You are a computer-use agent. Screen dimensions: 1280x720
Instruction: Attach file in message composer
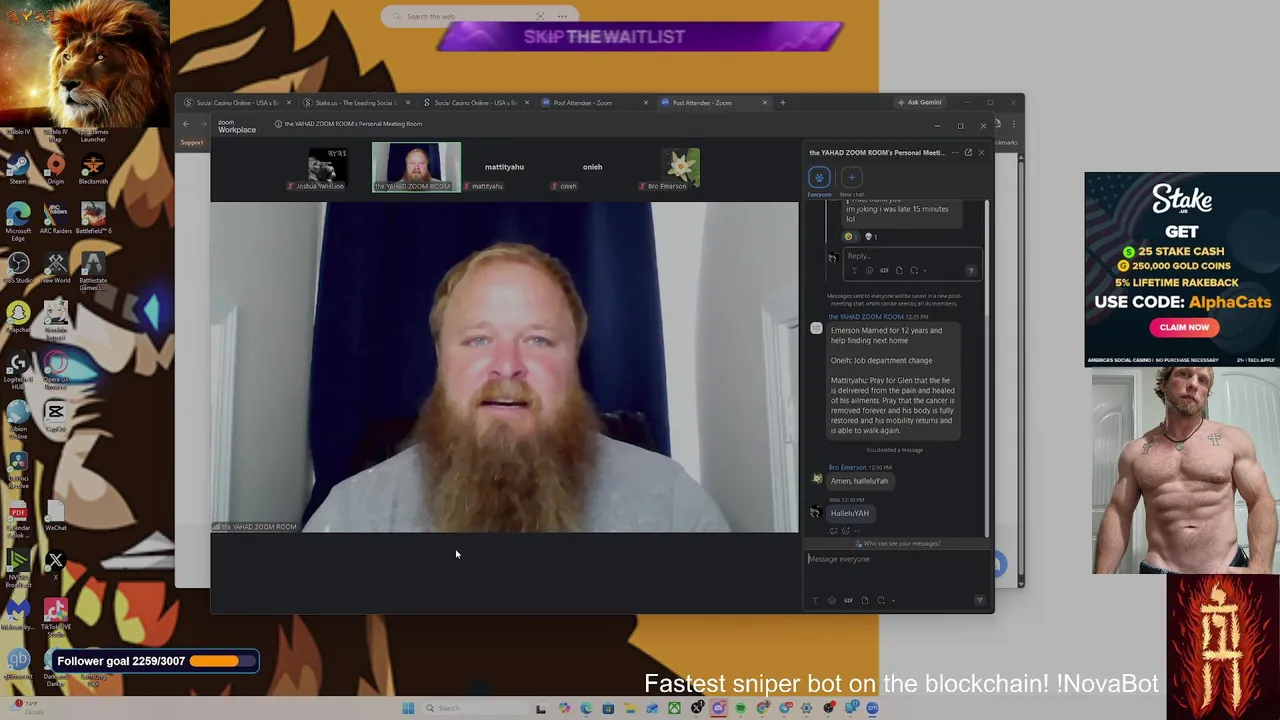pos(865,600)
